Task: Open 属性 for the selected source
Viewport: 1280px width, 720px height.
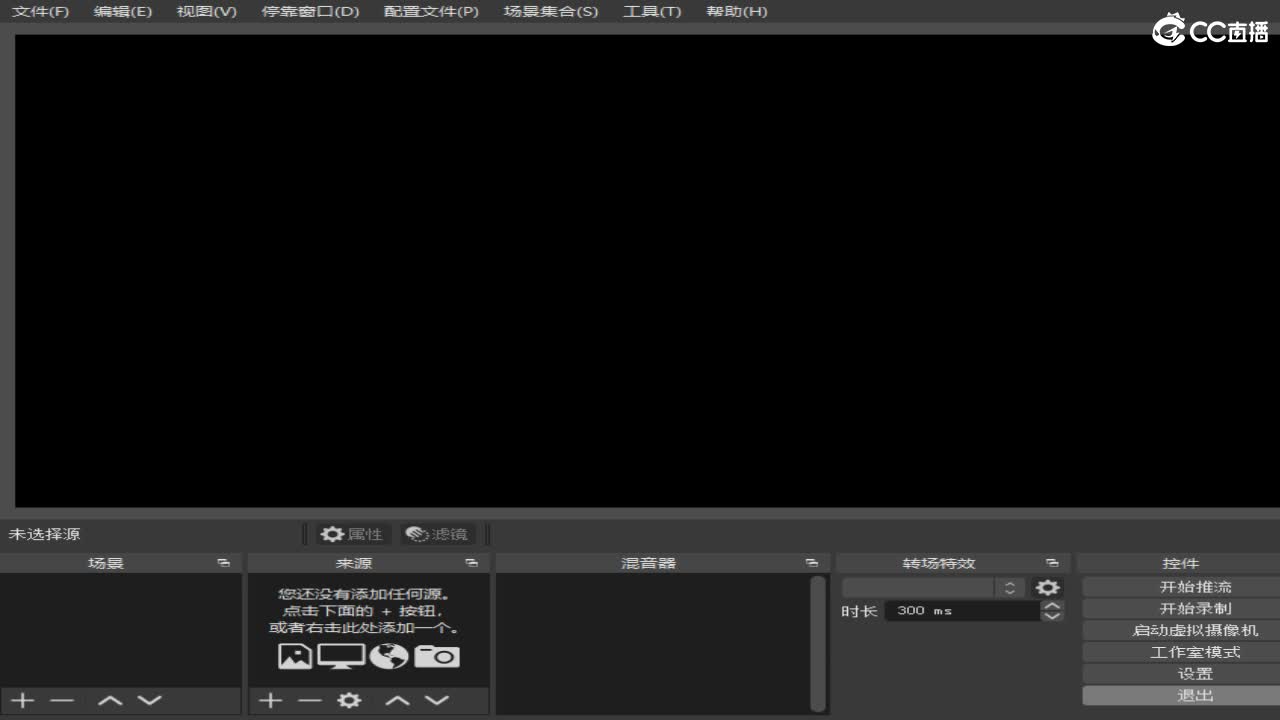Action: coord(351,534)
